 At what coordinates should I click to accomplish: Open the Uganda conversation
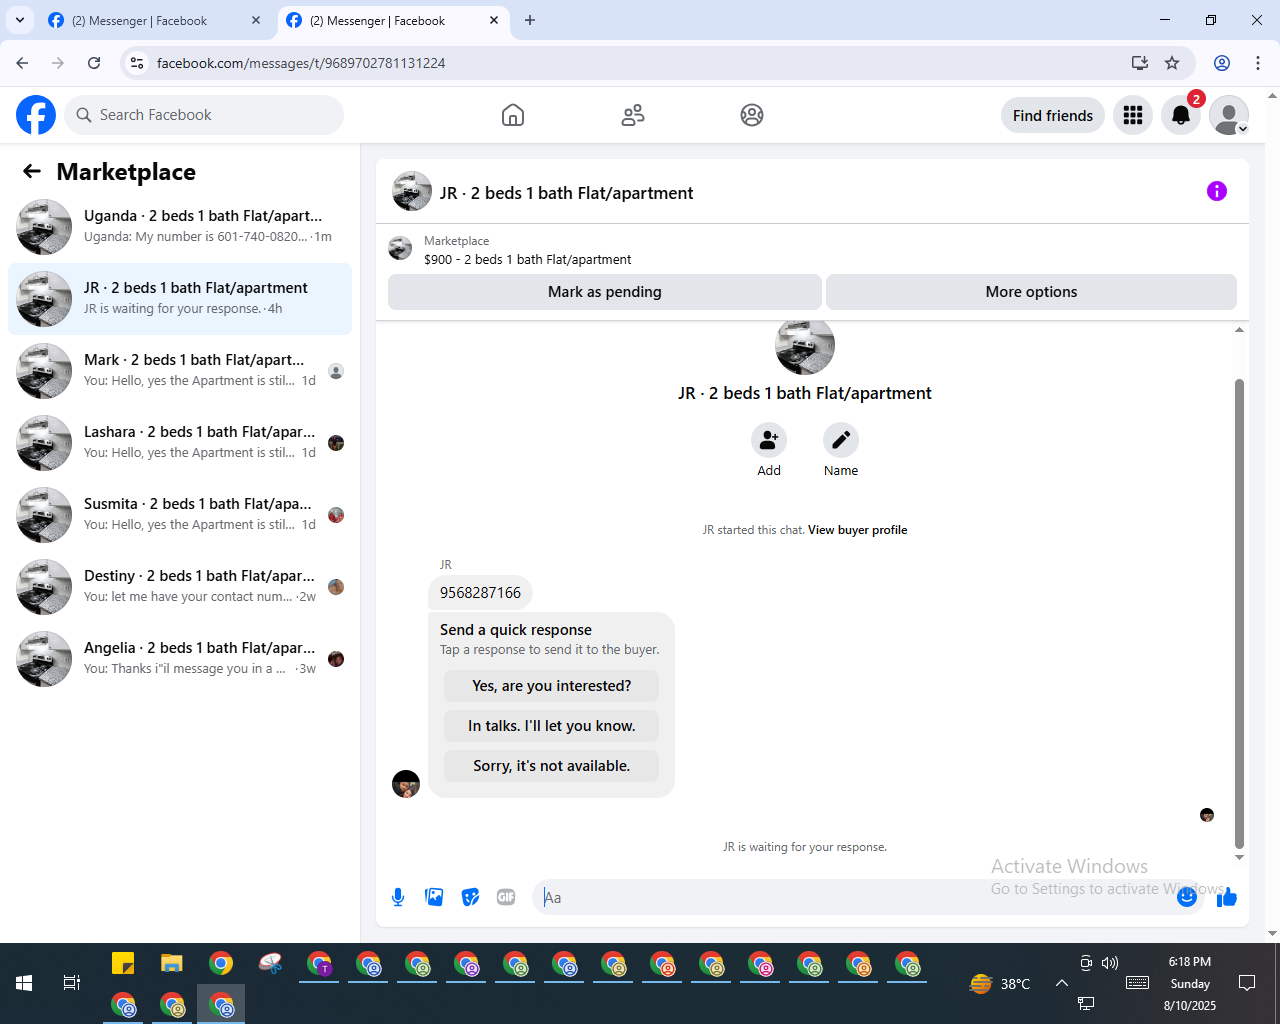[180, 227]
